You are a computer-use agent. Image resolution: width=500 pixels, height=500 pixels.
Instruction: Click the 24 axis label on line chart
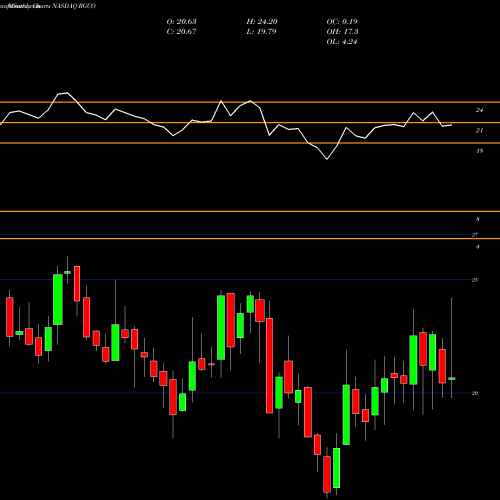(x=479, y=110)
